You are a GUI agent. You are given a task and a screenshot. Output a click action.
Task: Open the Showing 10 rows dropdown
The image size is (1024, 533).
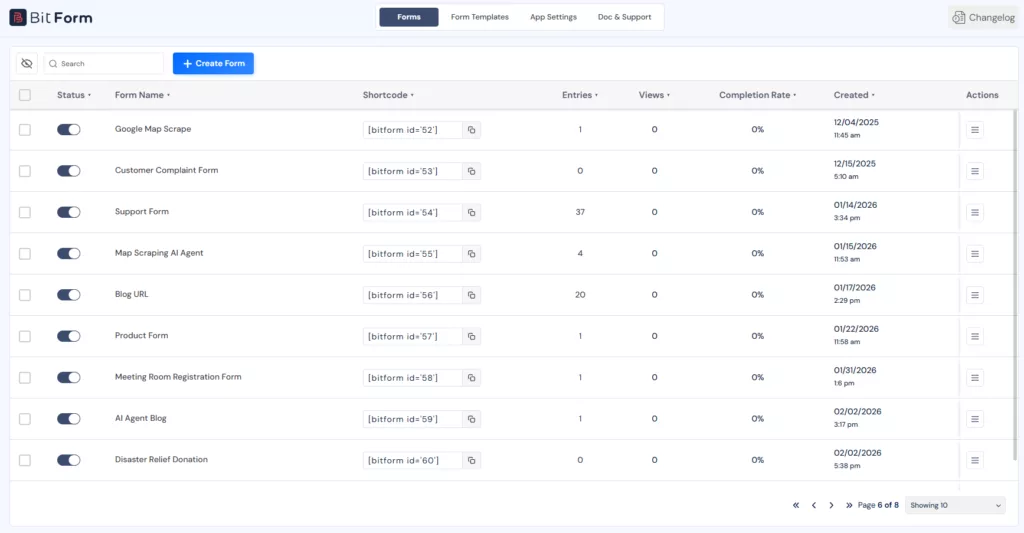(x=955, y=505)
